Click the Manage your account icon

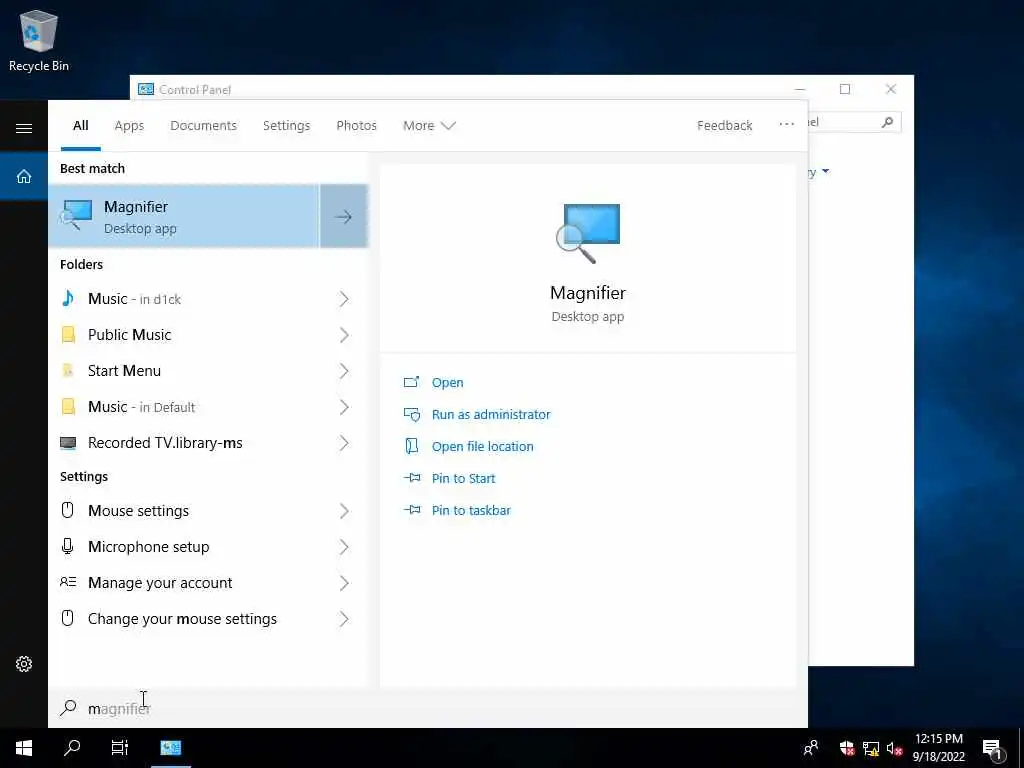click(x=68, y=582)
